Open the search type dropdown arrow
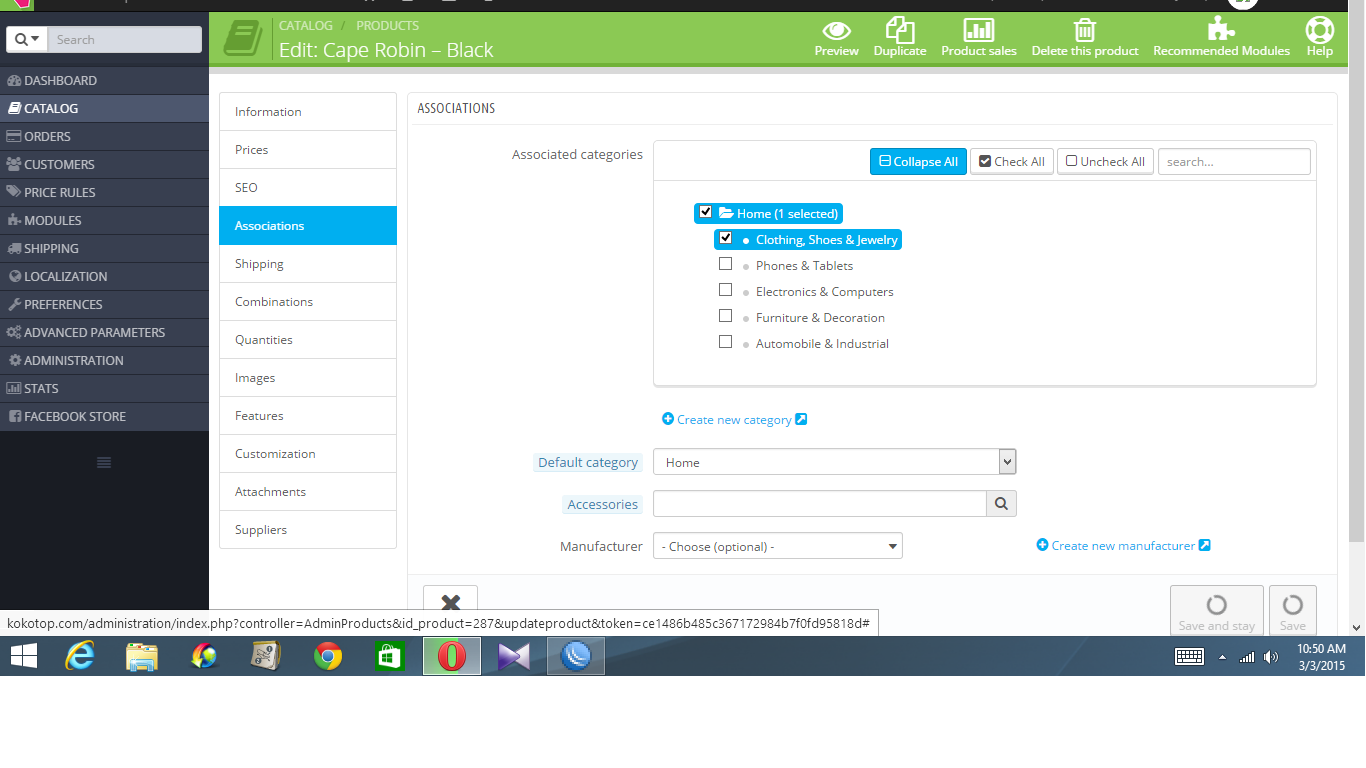 click(x=28, y=39)
